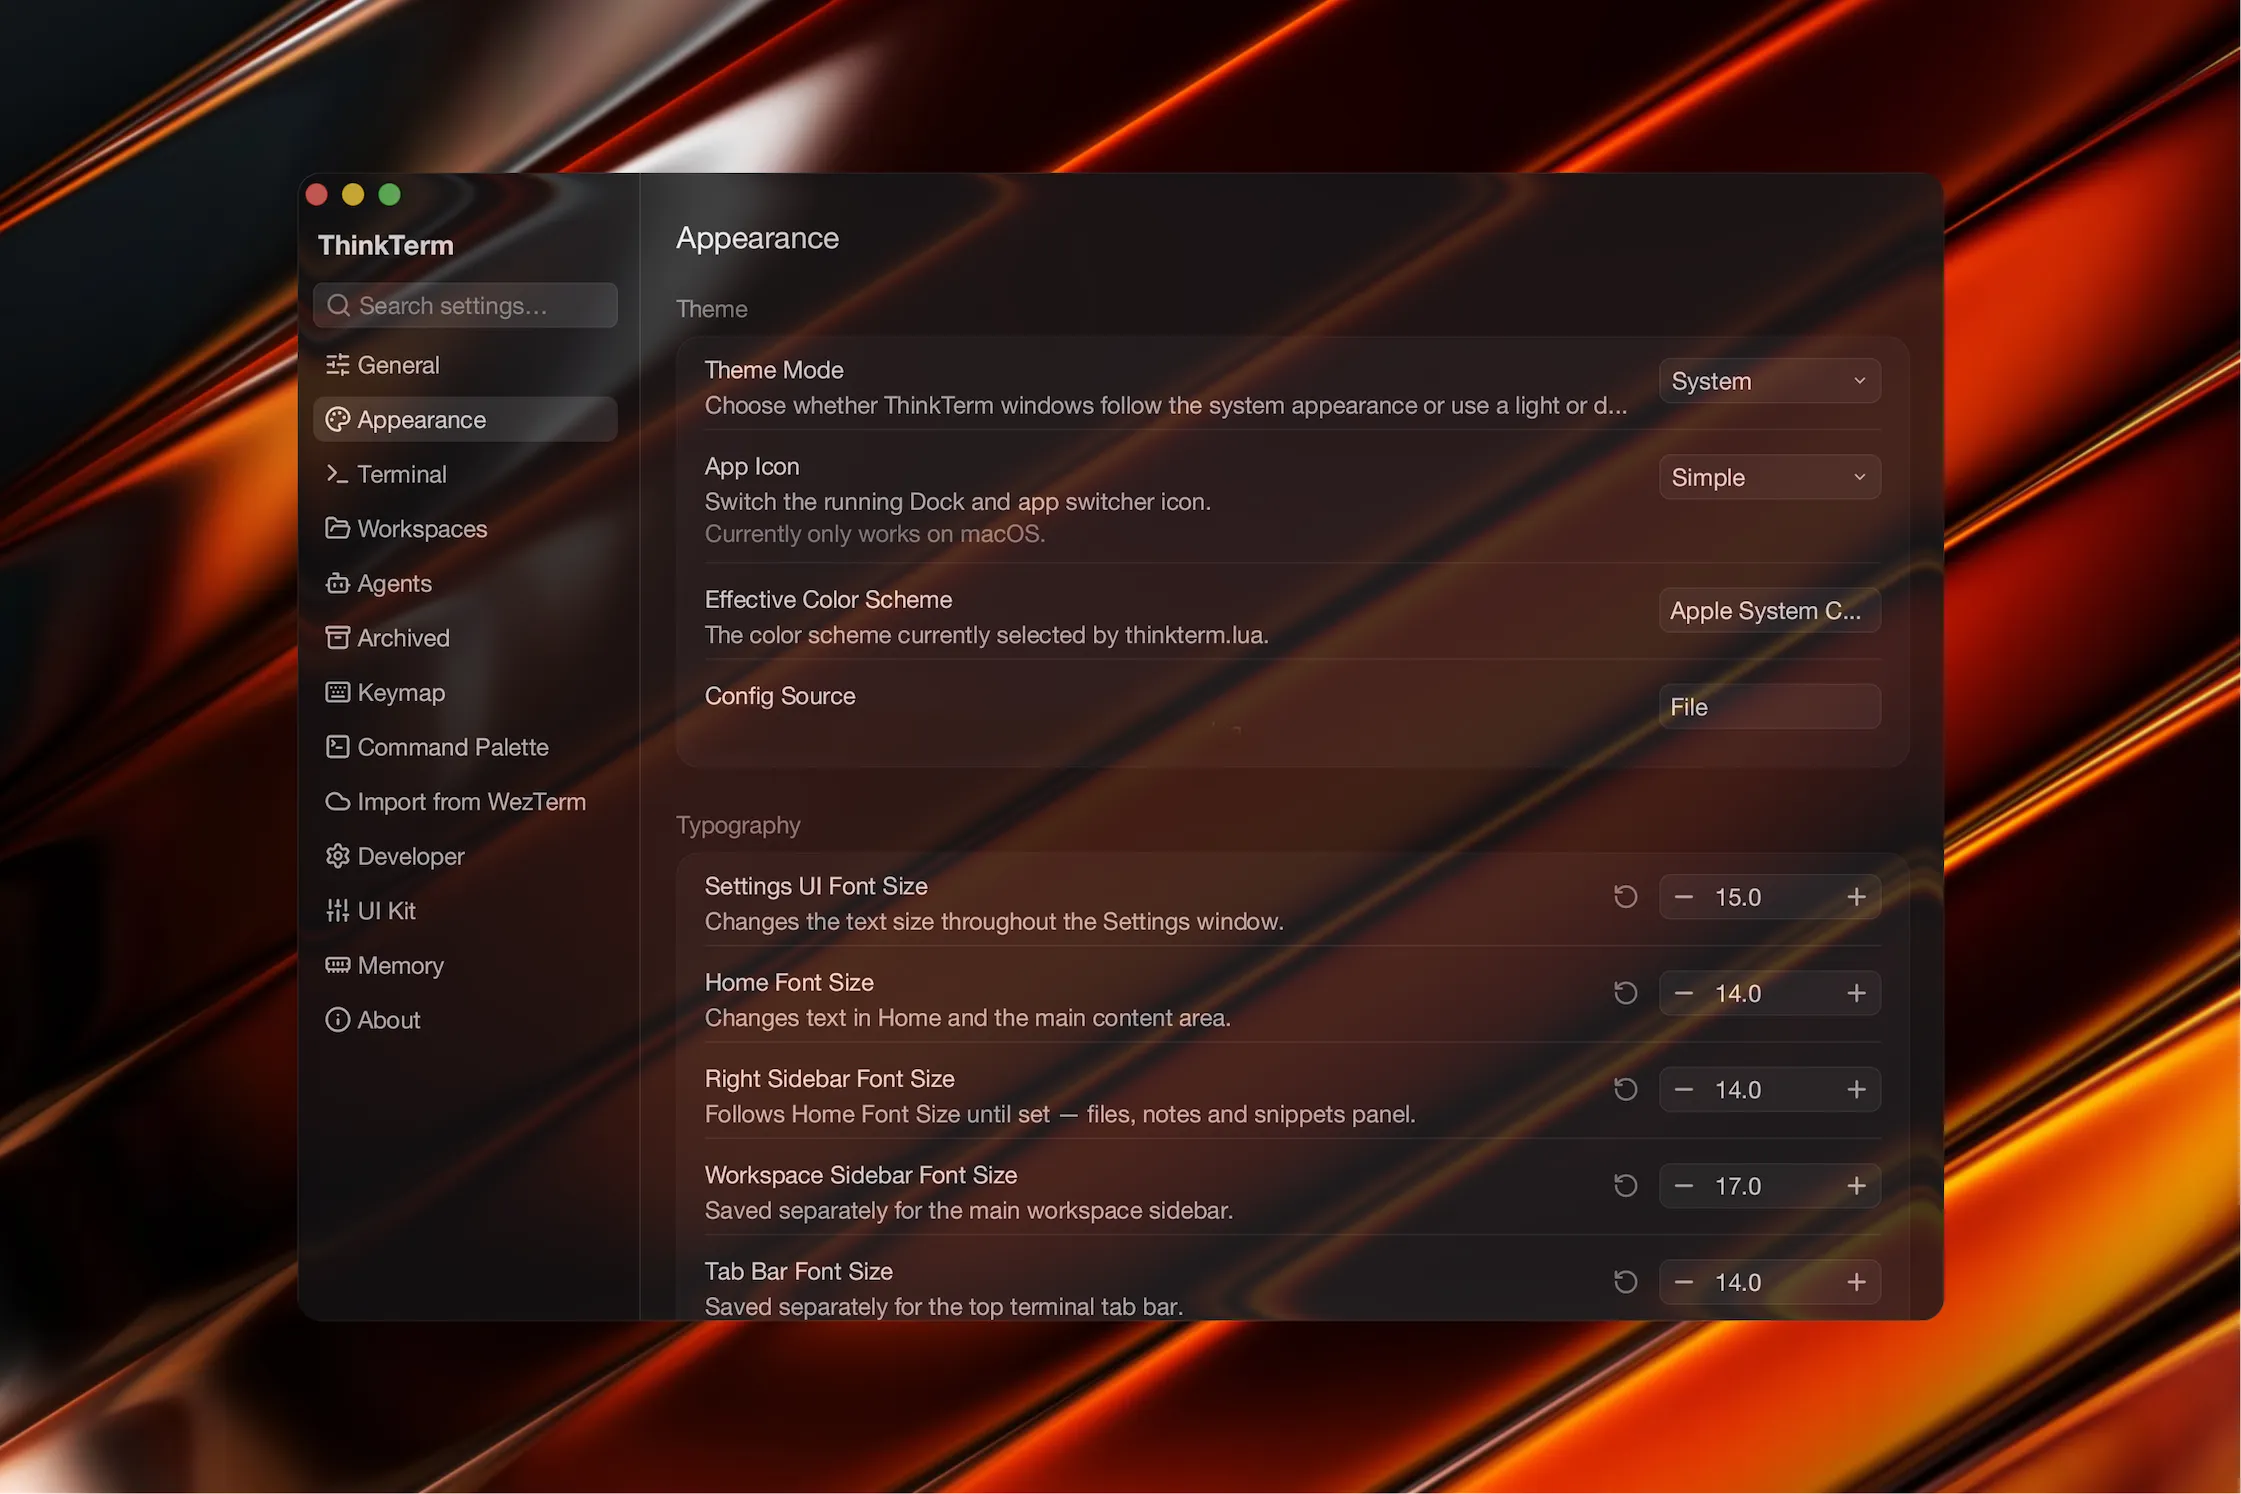
Task: Open the Workspaces settings section
Action: click(x=465, y=528)
